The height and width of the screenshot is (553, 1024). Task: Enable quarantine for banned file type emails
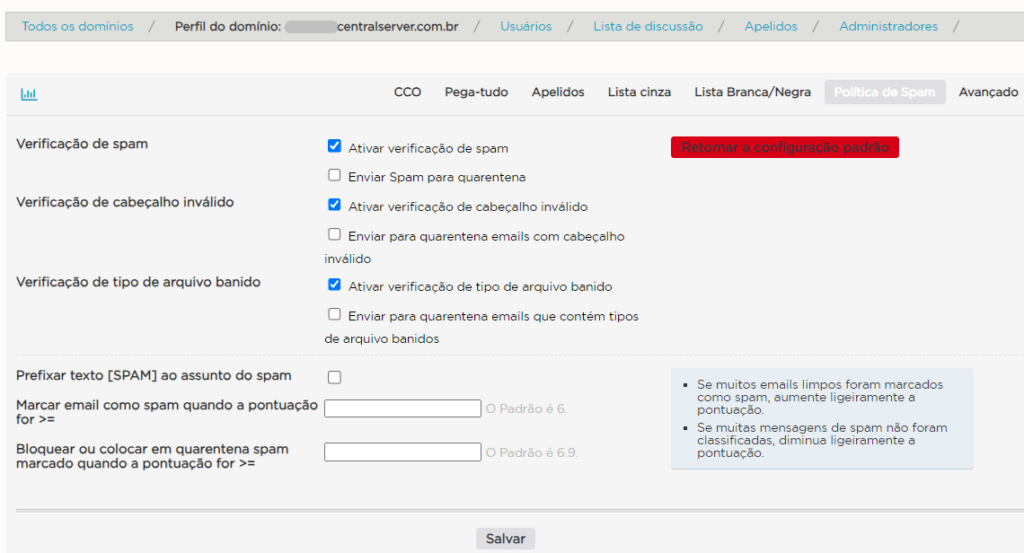[x=334, y=314]
